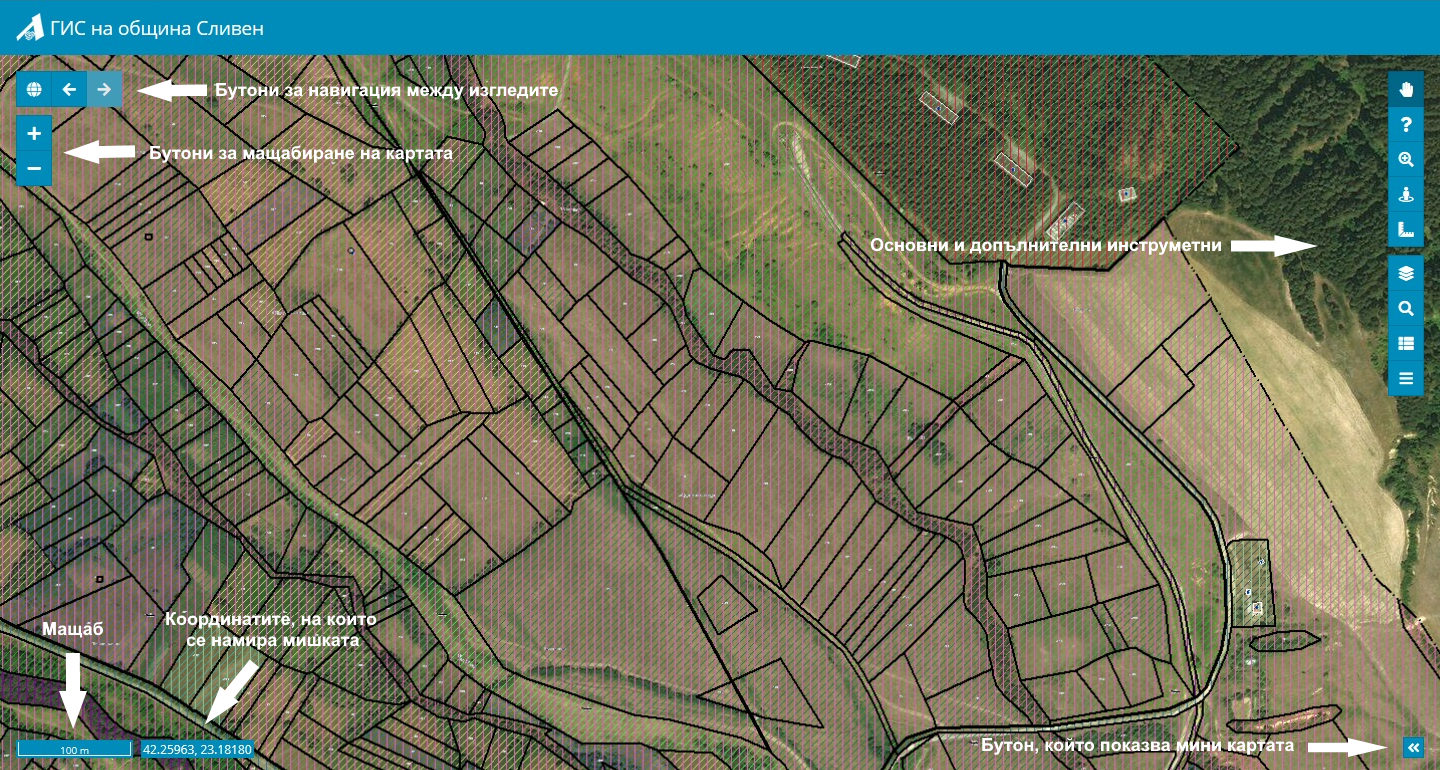
Task: Open the layers panel
Action: pyautogui.click(x=1406, y=273)
